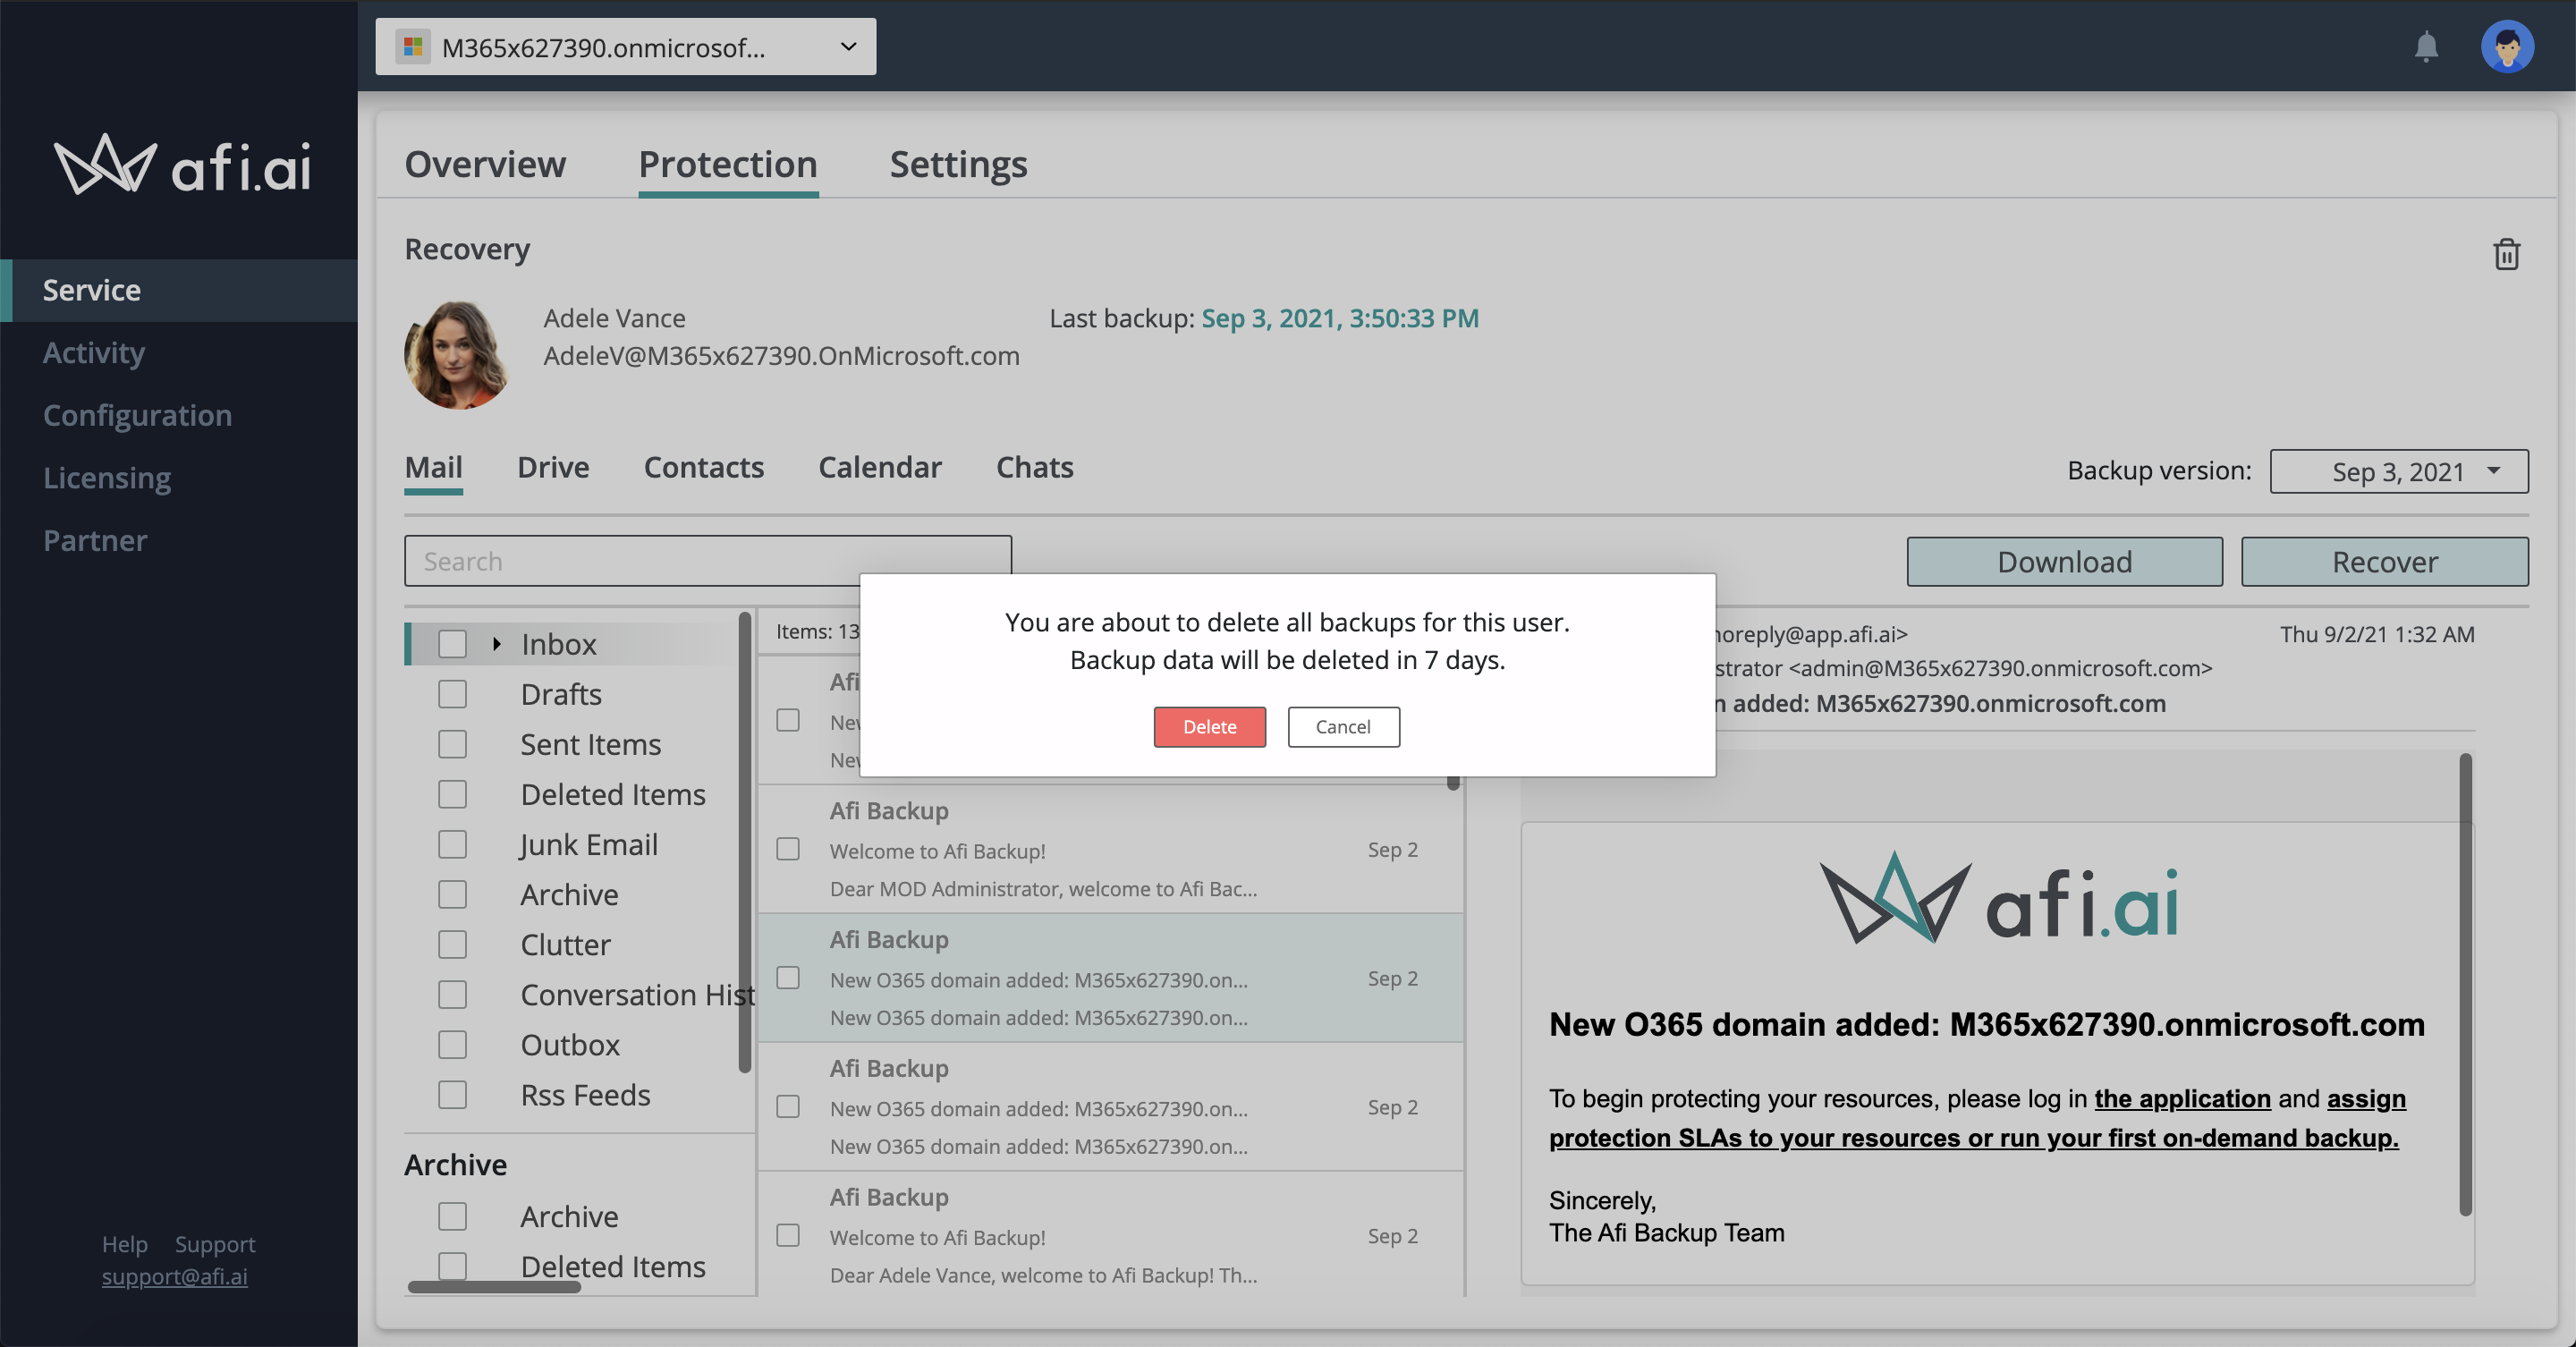Select the Drafts folder
The width and height of the screenshot is (2576, 1347).
tap(561, 694)
